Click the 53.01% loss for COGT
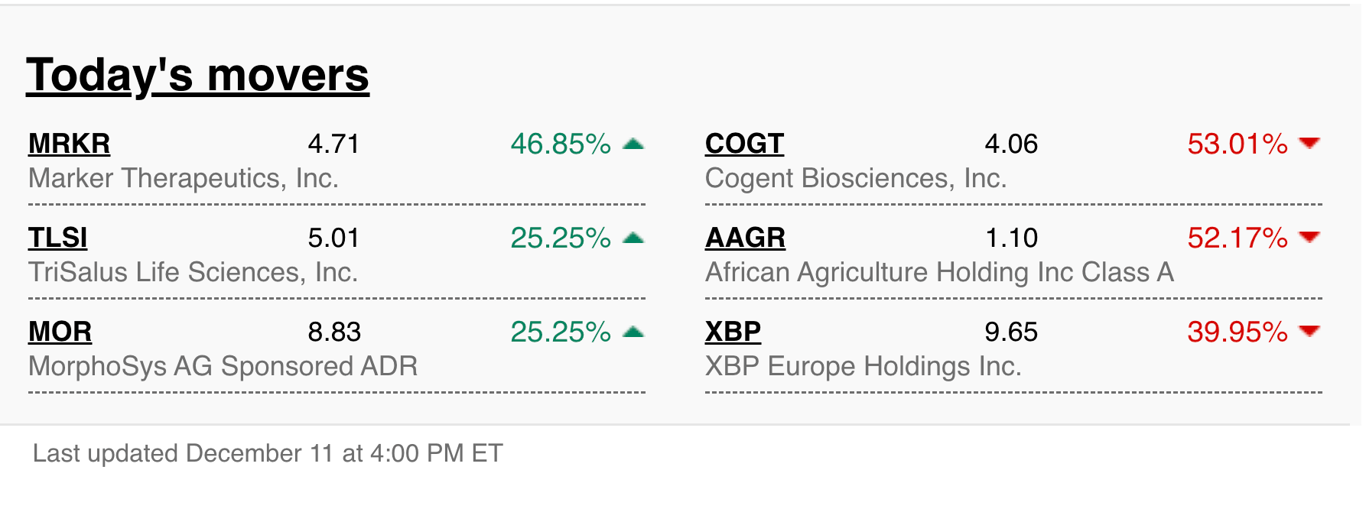The image size is (1366, 509). click(x=1238, y=144)
